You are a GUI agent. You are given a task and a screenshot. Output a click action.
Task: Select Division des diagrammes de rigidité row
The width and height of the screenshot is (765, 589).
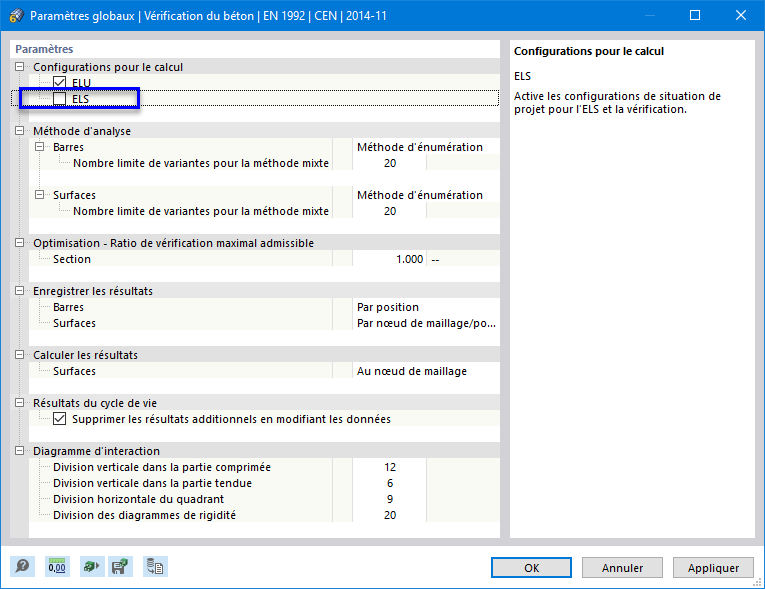[x=144, y=515]
